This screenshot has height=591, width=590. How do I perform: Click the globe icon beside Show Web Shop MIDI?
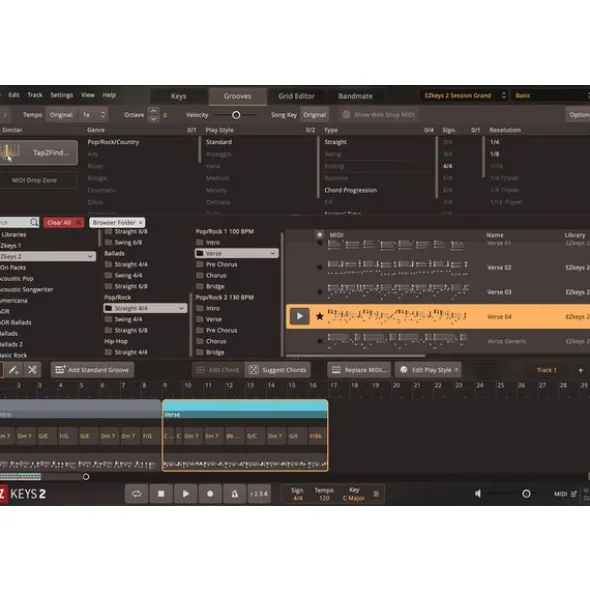(346, 115)
